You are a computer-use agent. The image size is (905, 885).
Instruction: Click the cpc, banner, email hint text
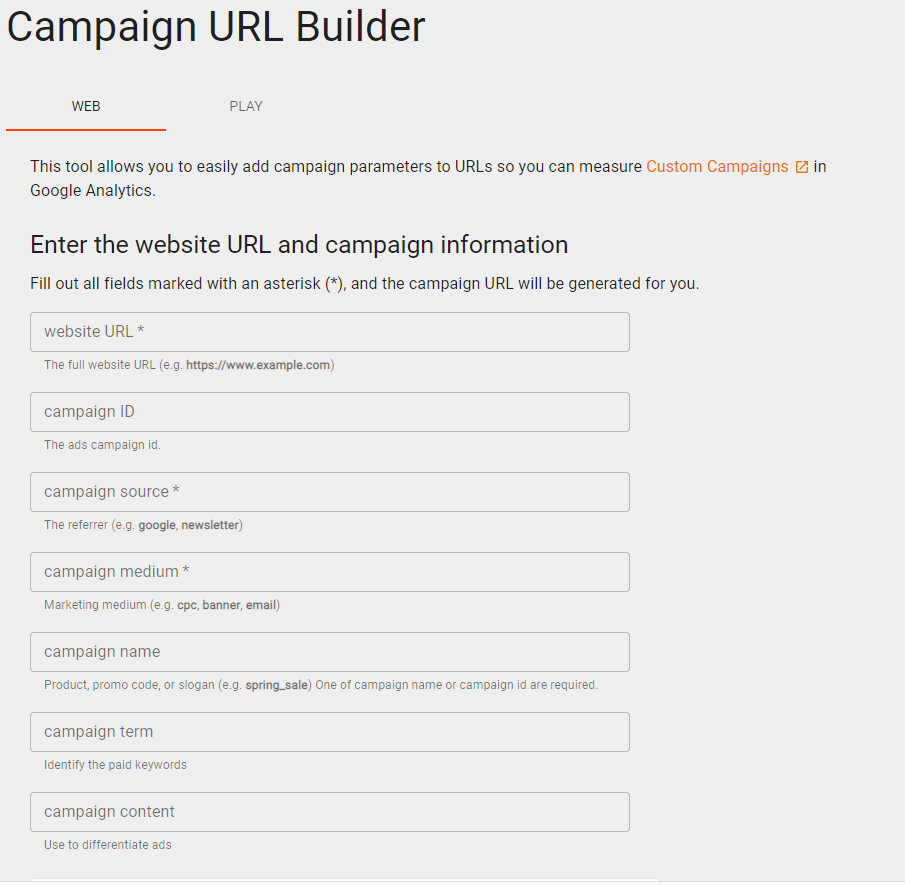(x=227, y=605)
